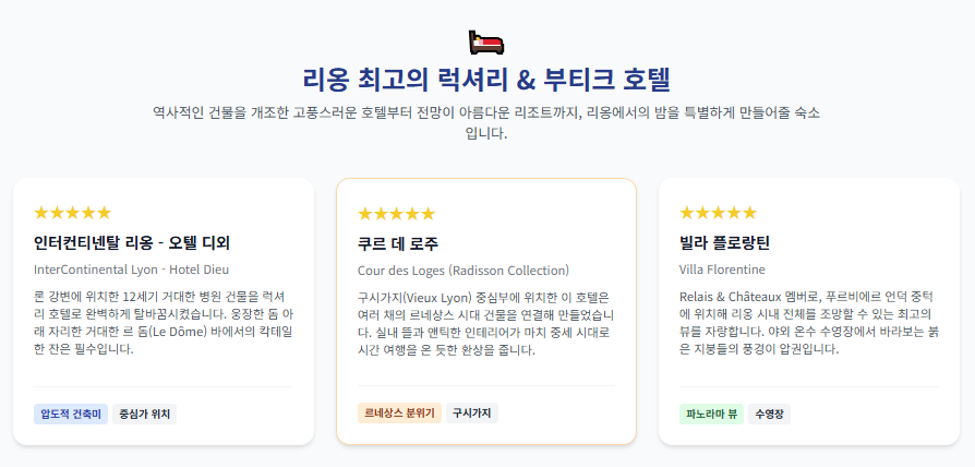Select the 르네상스 분위기 tag
This screenshot has height=467, width=975.
(x=399, y=413)
